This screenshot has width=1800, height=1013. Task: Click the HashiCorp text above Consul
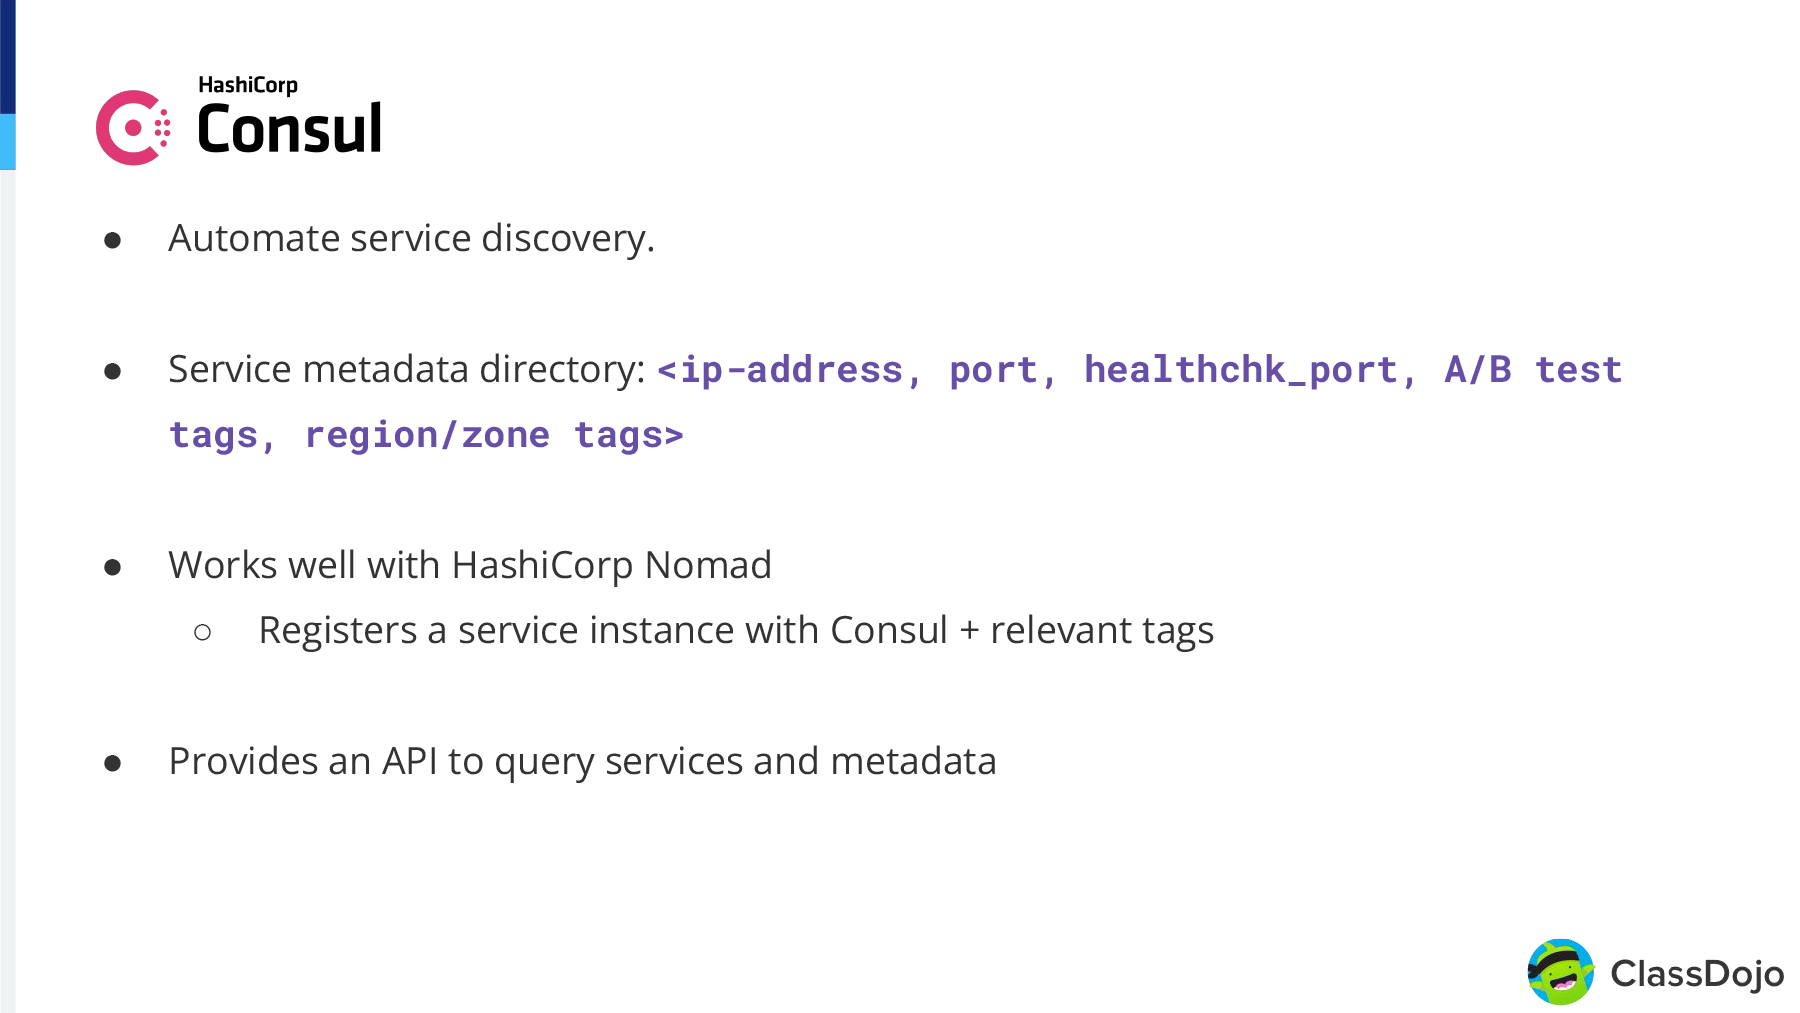[248, 86]
